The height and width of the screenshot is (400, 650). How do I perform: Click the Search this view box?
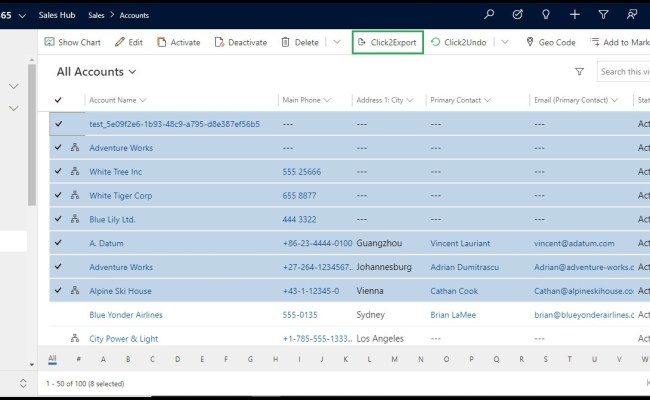tap(623, 72)
